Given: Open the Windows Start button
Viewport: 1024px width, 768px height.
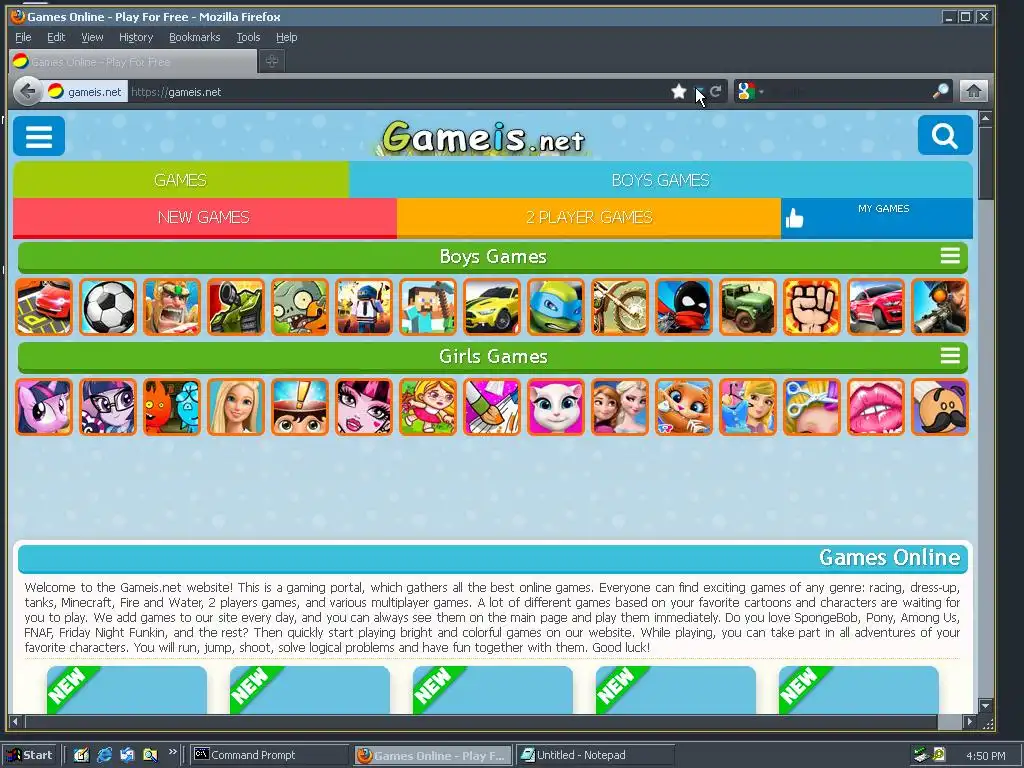Looking at the screenshot, I should [x=30, y=755].
